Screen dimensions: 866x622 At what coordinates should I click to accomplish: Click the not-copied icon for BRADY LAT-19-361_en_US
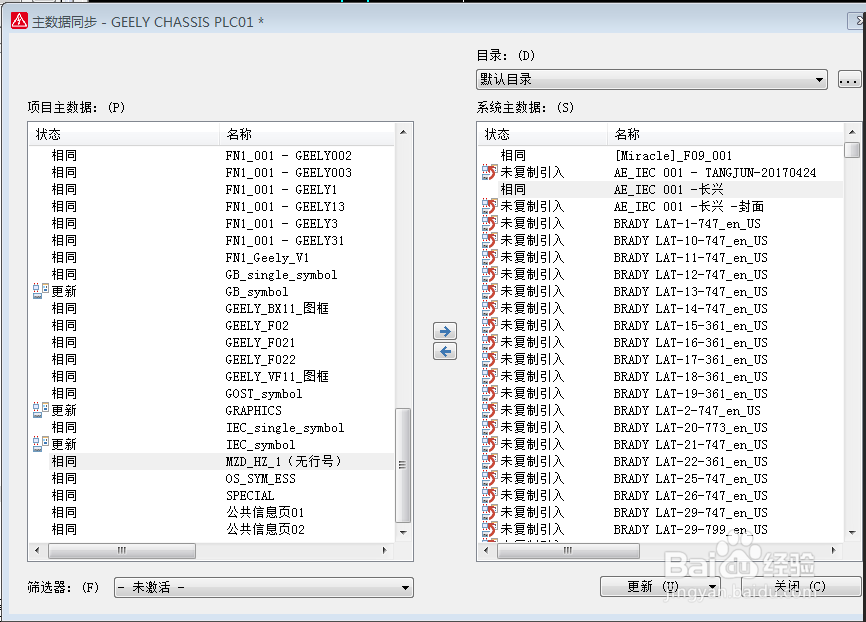click(489, 393)
